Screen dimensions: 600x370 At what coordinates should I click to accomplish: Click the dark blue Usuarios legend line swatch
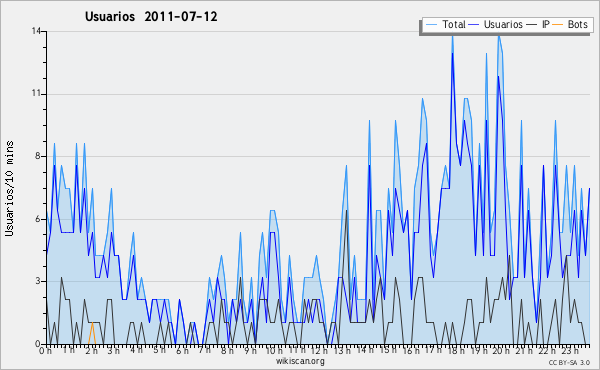(x=474, y=25)
